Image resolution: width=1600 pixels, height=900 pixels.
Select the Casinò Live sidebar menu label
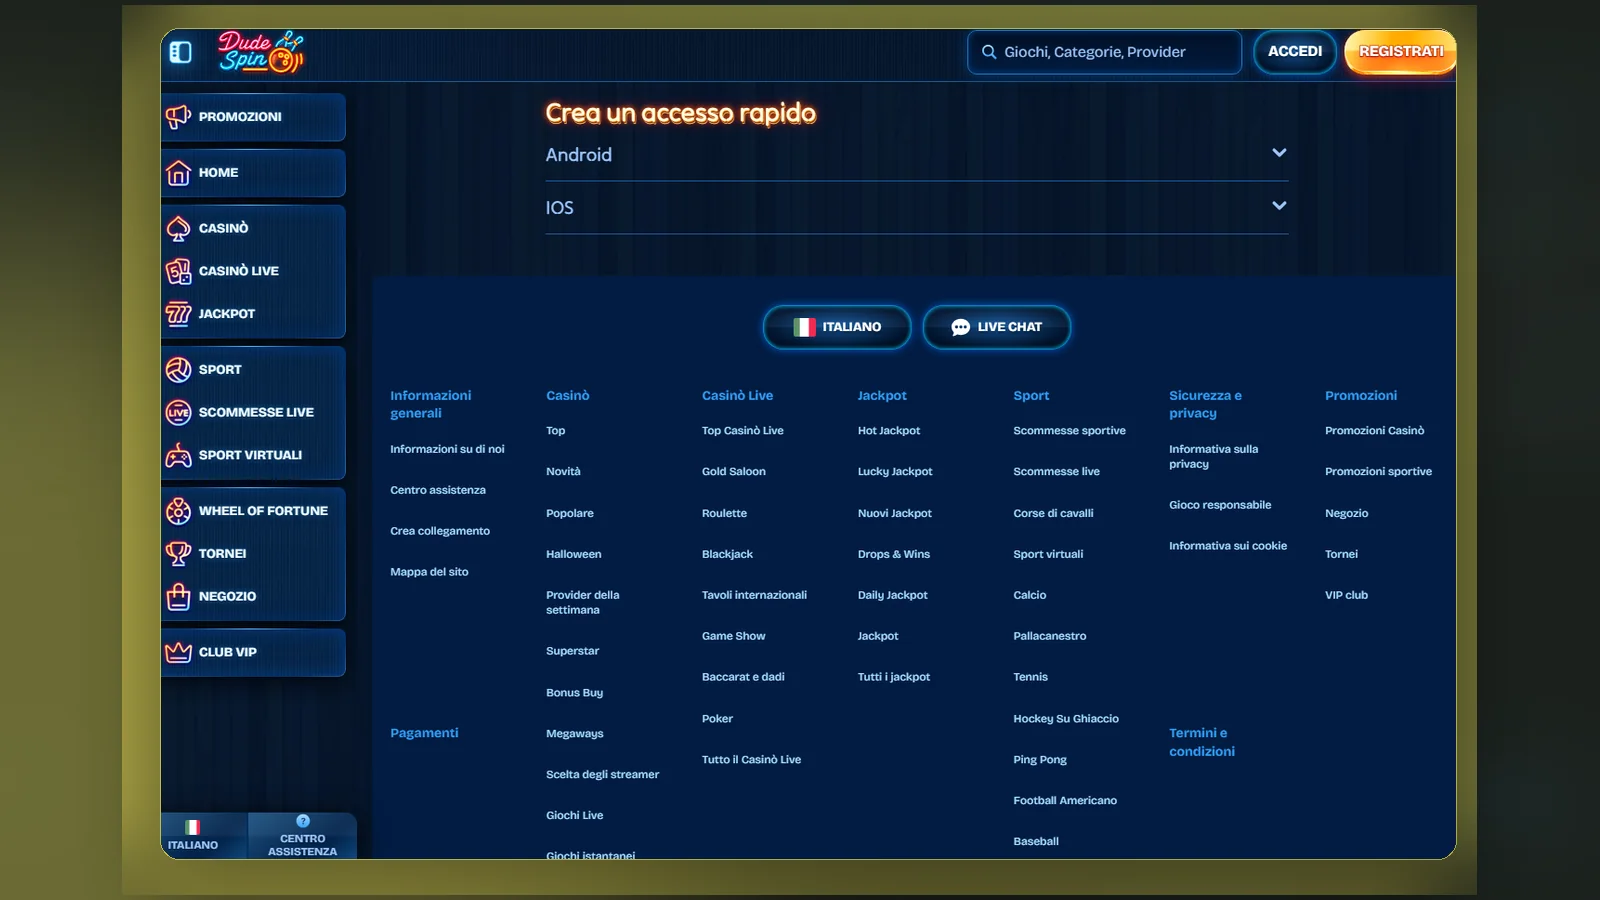click(239, 271)
